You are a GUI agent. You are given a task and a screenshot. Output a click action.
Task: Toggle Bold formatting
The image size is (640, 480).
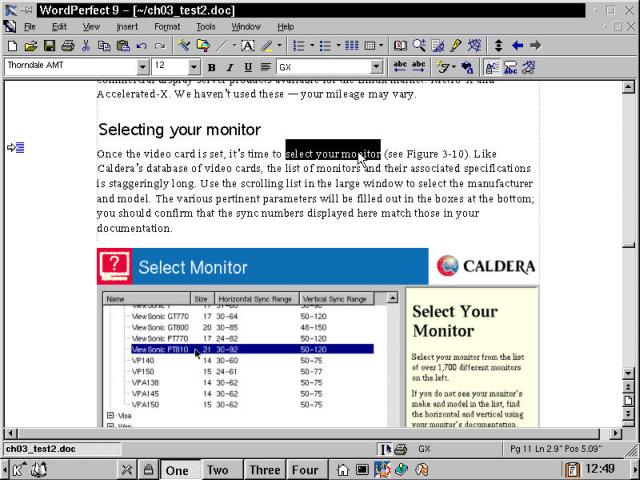click(211, 67)
